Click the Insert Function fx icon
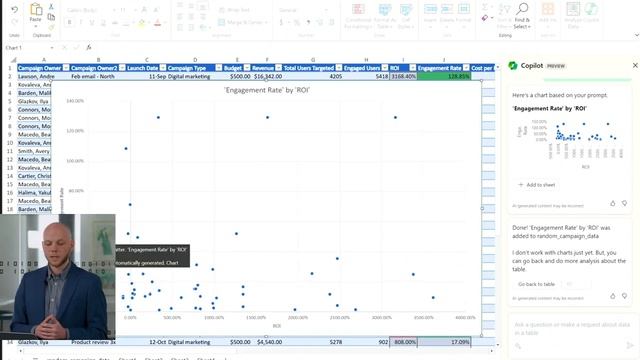The image size is (640, 360). click(x=89, y=48)
